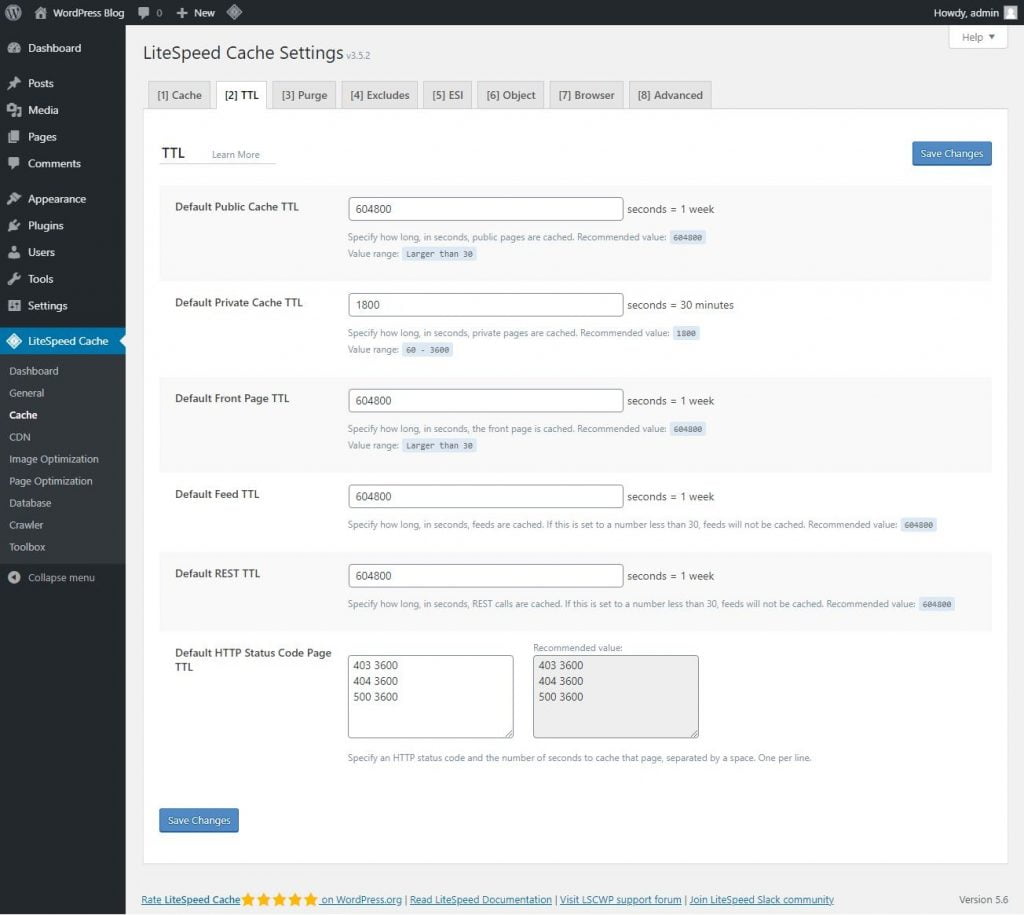The width and height of the screenshot is (1024, 915).
Task: Click the Media icon in sidebar
Action: click(x=14, y=110)
